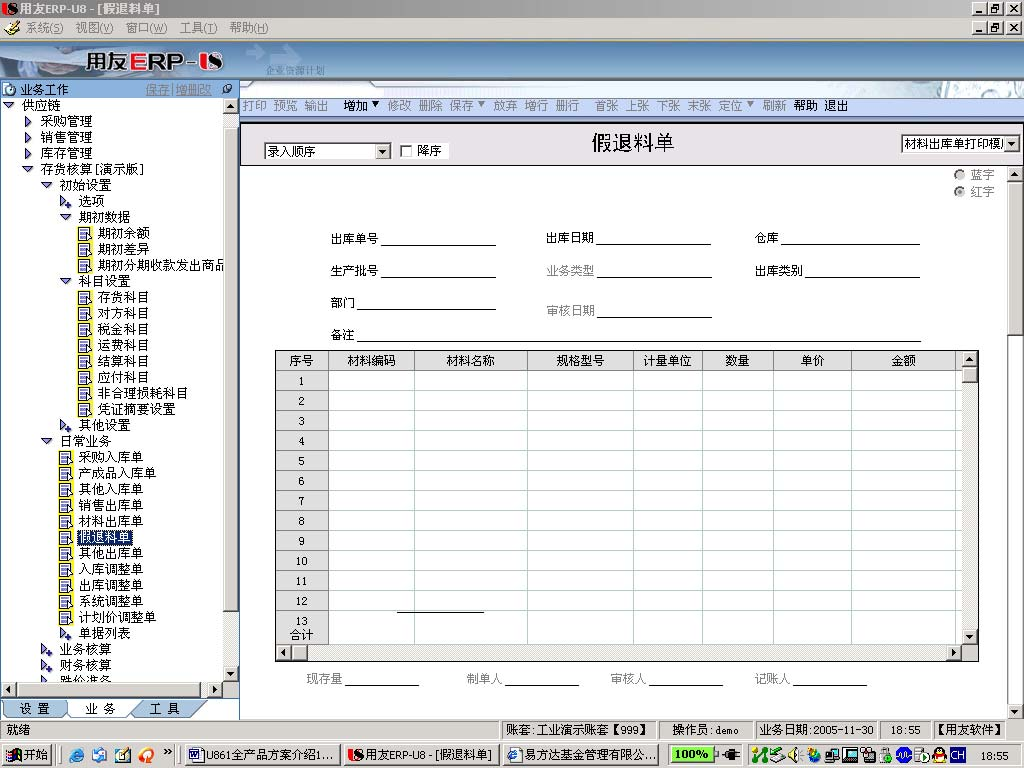Screen dimensions: 1024x768
Task: Click the 仓库 input field
Action: point(850,238)
